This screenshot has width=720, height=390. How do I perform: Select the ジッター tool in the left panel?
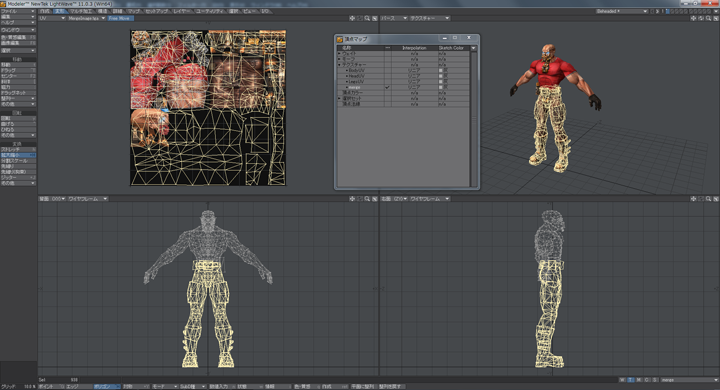18,177
